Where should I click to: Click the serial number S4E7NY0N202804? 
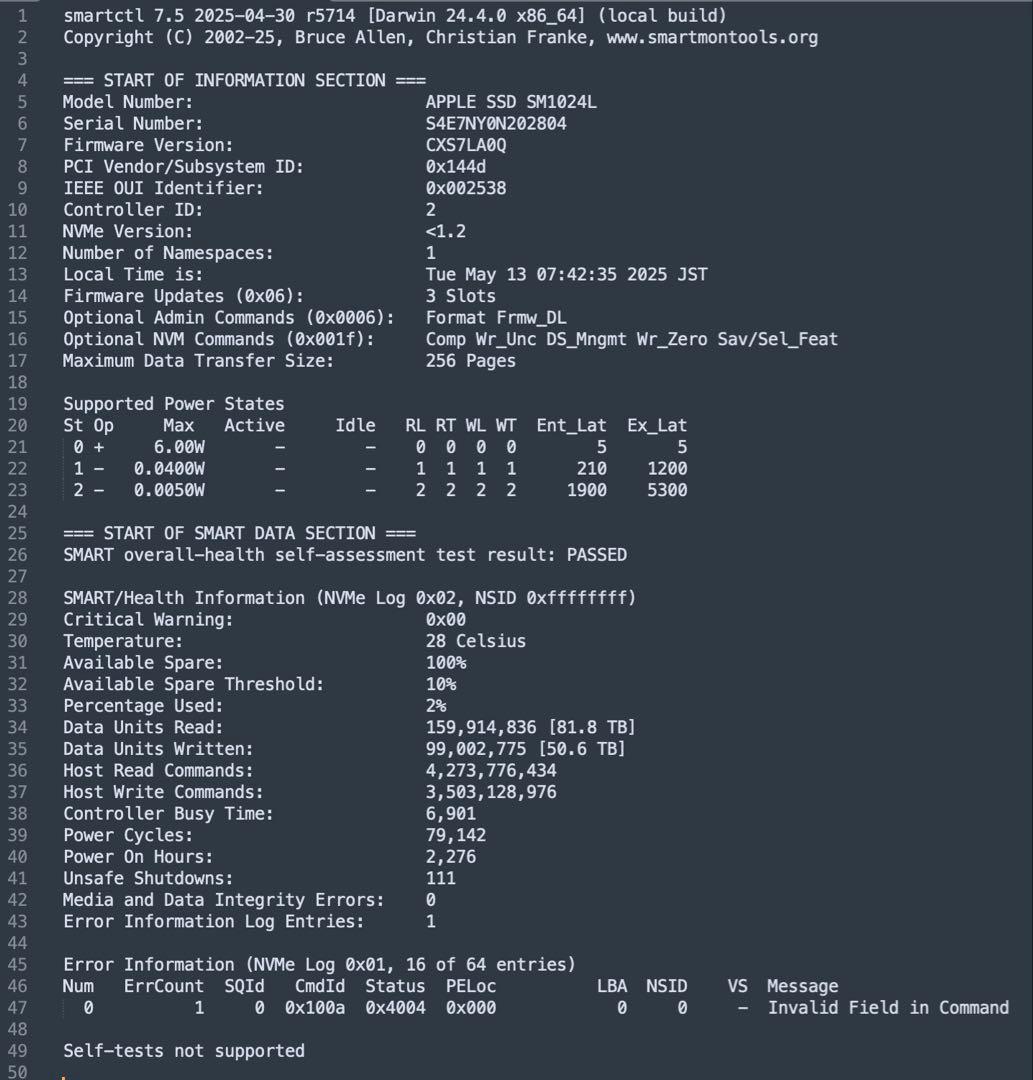[496, 123]
